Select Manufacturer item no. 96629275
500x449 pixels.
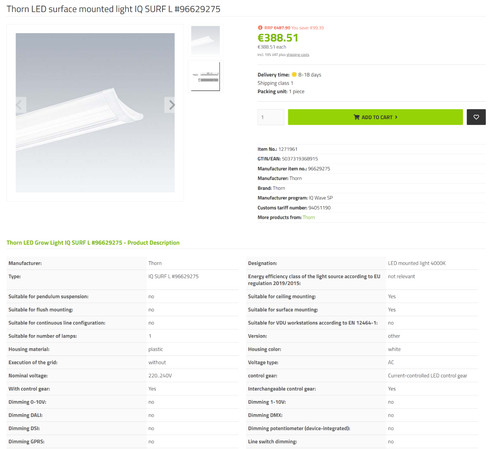tap(319, 169)
